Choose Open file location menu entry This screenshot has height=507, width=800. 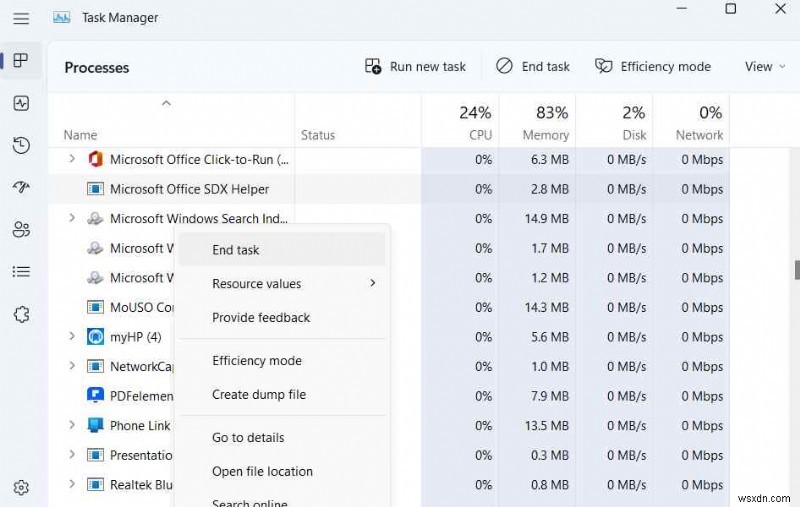pyautogui.click(x=282, y=471)
